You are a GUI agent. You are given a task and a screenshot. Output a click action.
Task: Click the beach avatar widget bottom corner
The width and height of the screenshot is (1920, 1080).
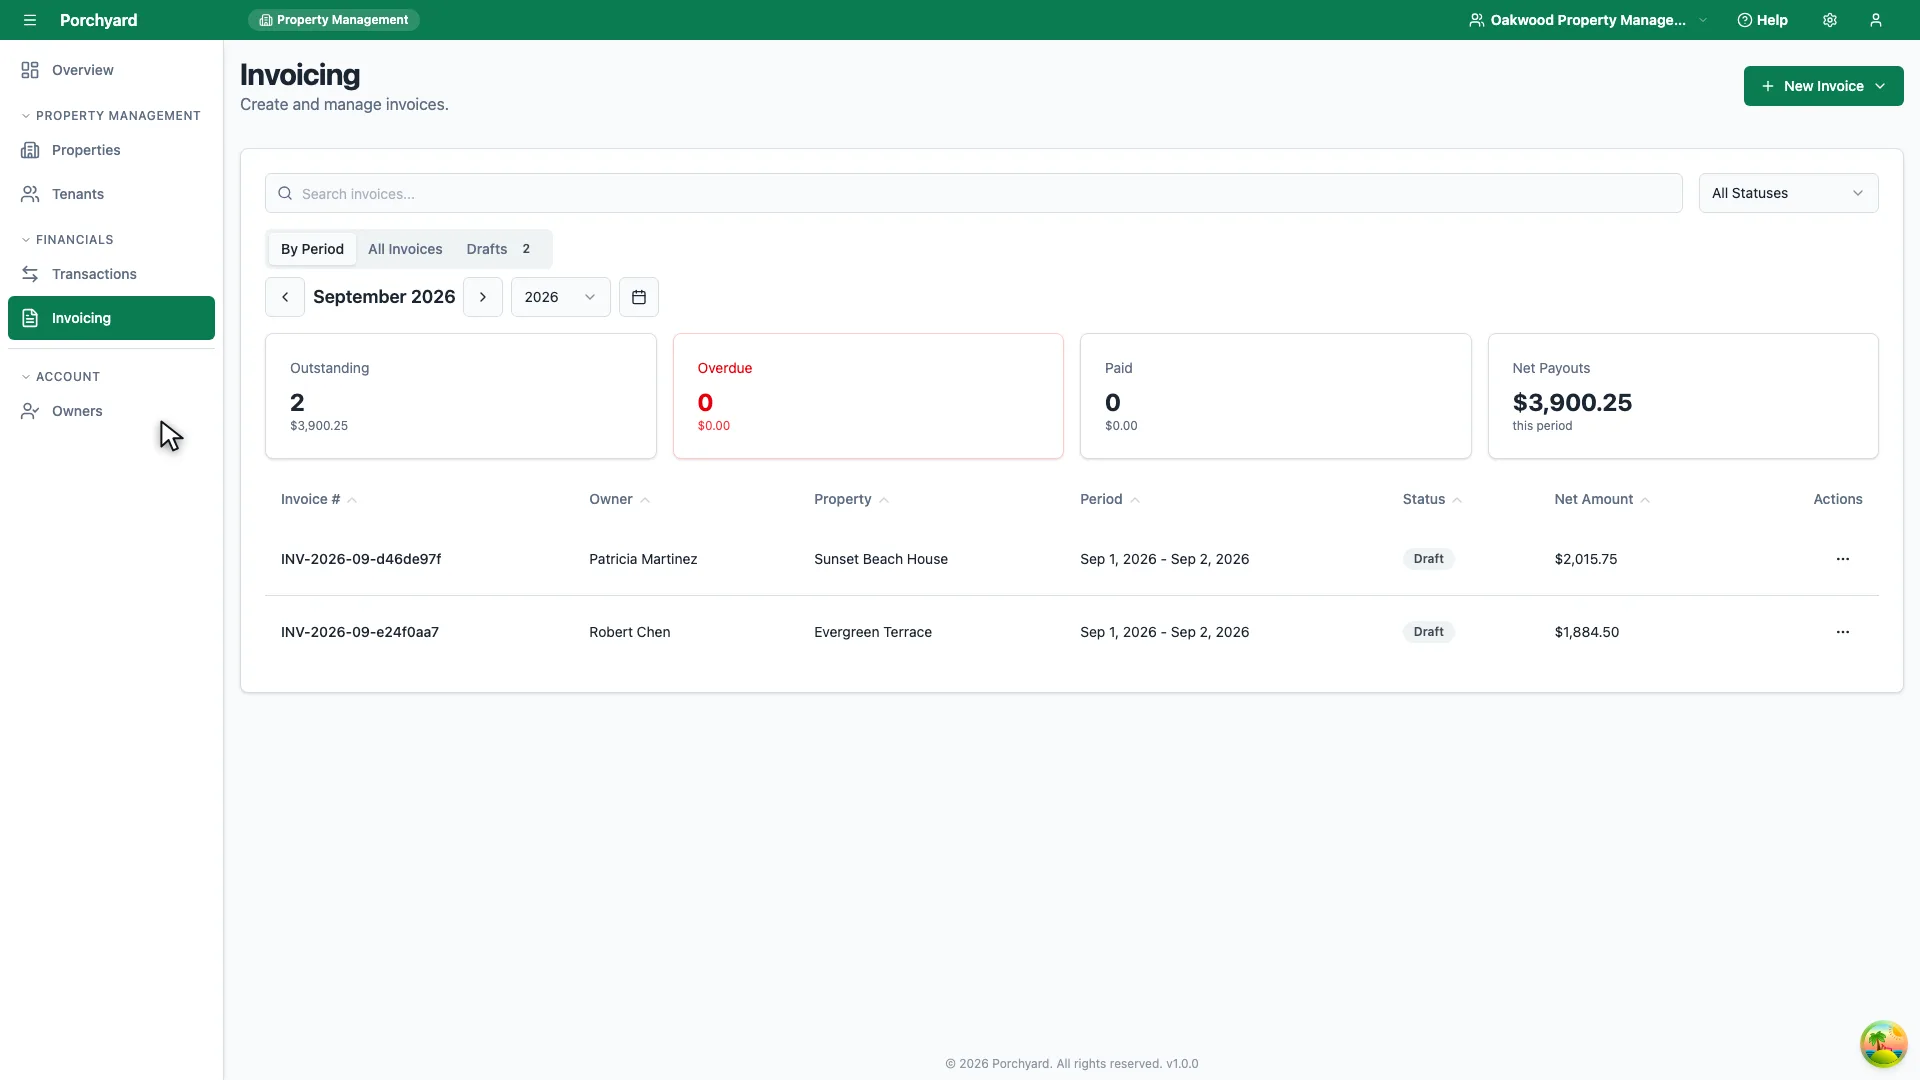tap(1883, 1044)
